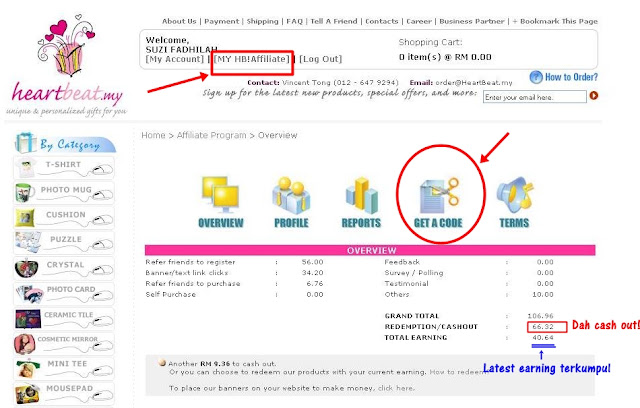Click the Banner/text link clicks value 34.20
Viewport: 640px width, 408px height.
313,273
